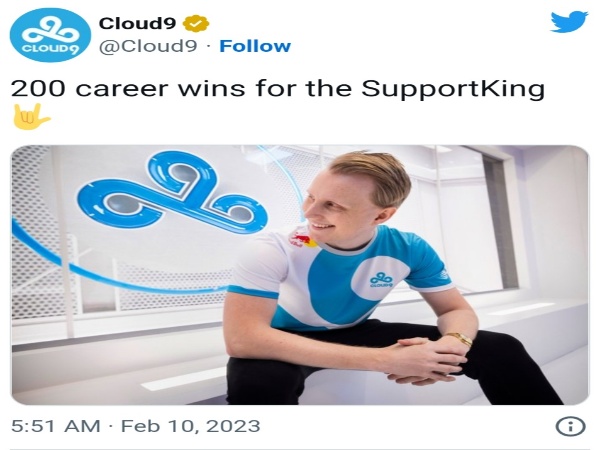Click the large Cloud9 wall logo in photo

tap(172, 192)
